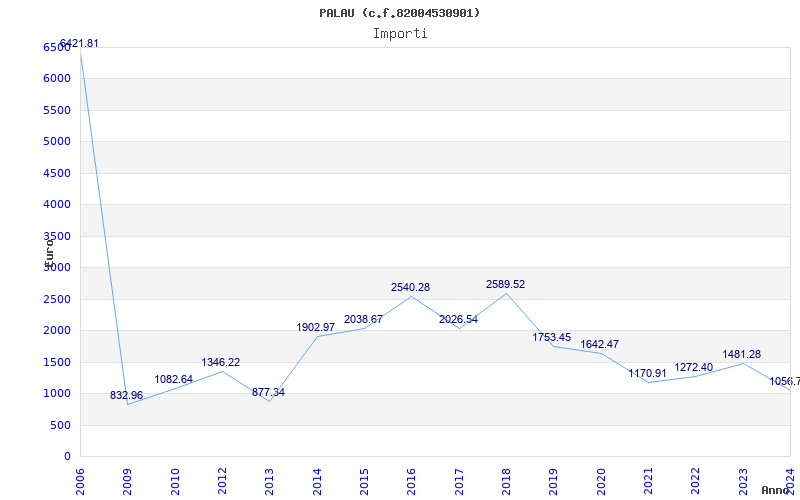Click the data label 1082.64

click(173, 379)
